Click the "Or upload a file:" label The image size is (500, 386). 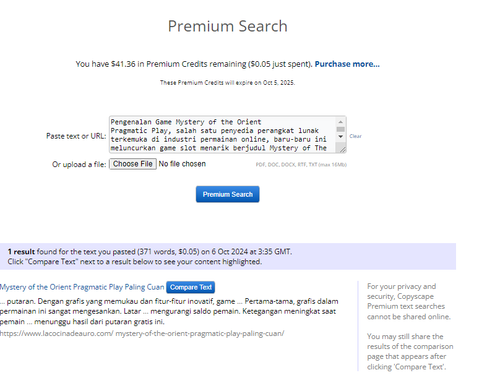point(79,164)
